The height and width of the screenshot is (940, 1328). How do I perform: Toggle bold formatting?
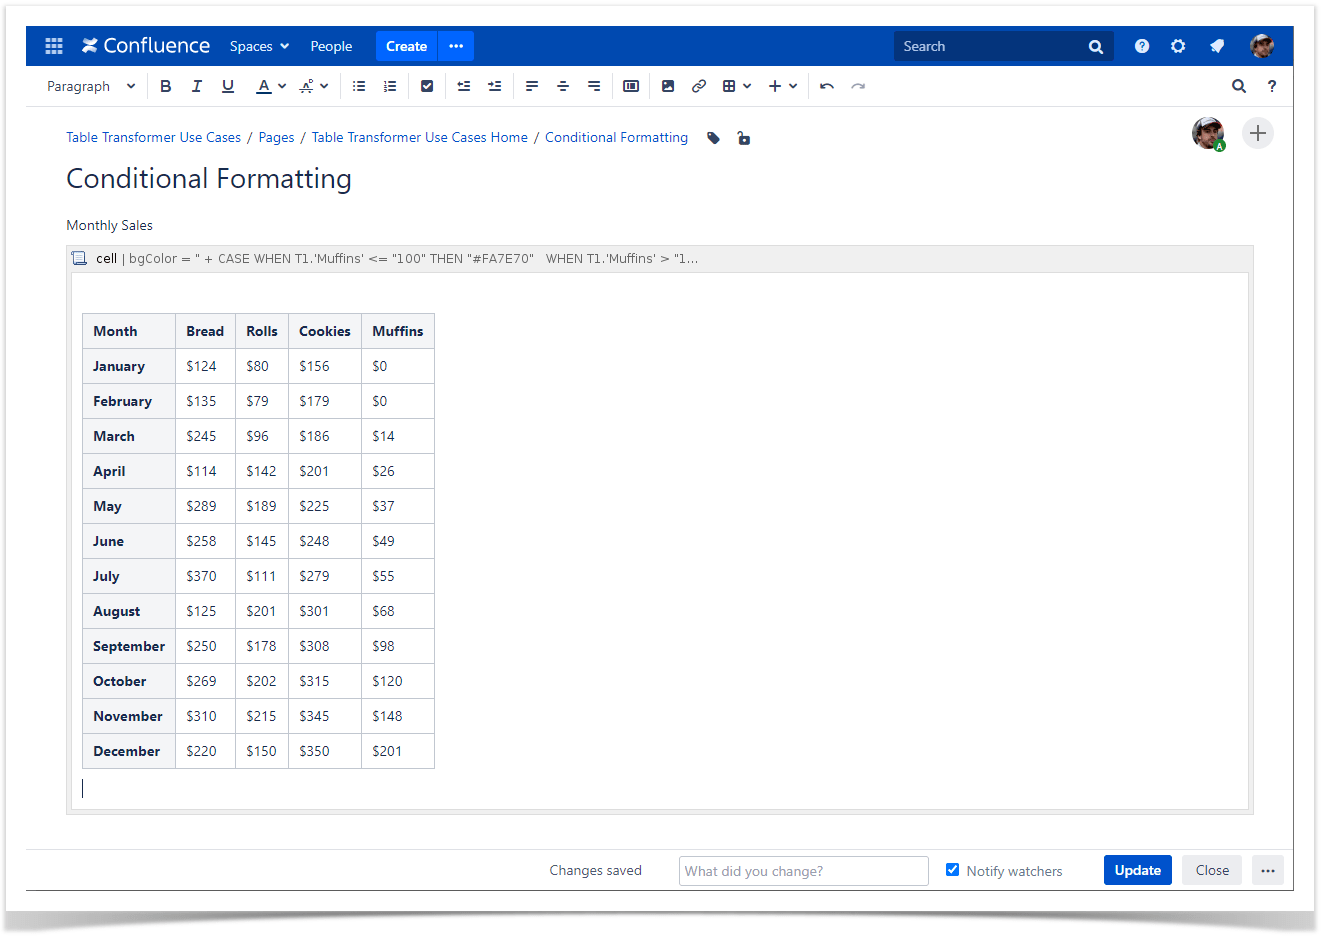click(x=165, y=86)
